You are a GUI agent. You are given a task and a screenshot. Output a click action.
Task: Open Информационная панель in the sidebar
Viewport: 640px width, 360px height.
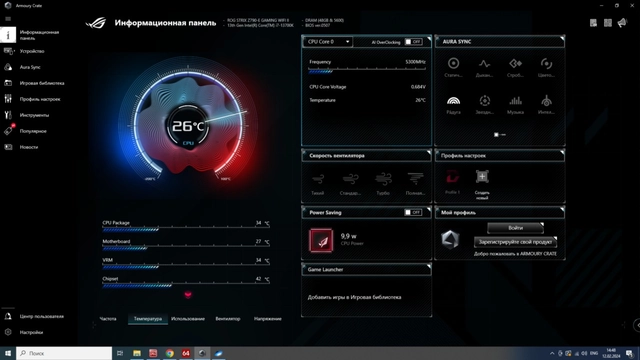[39, 35]
